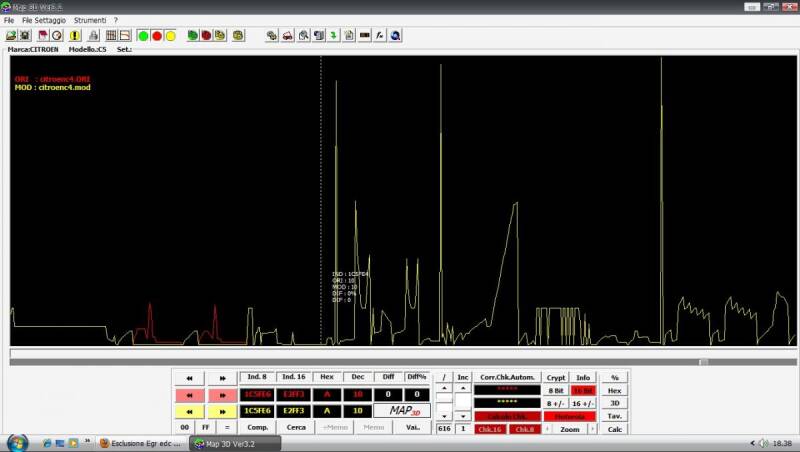The width and height of the screenshot is (800, 452).
Task: Click the red circle toolbar icon
Action: click(x=157, y=36)
